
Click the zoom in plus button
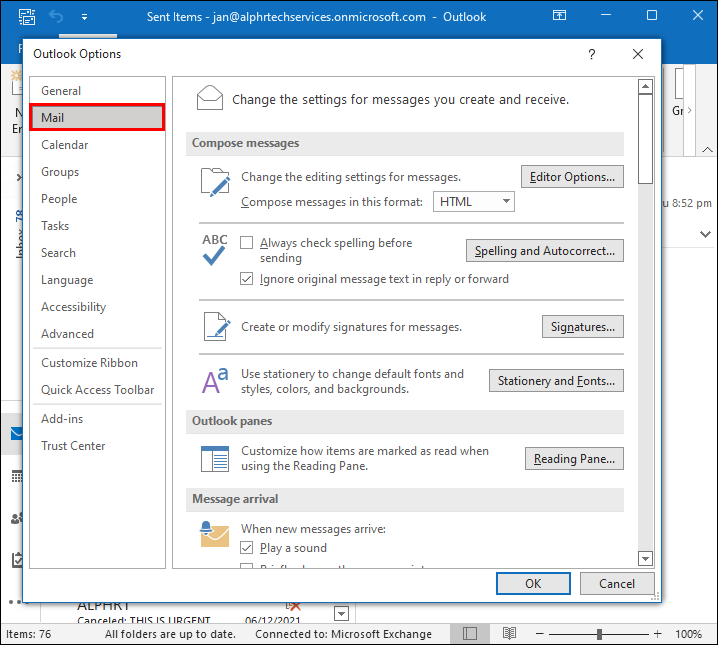[658, 634]
